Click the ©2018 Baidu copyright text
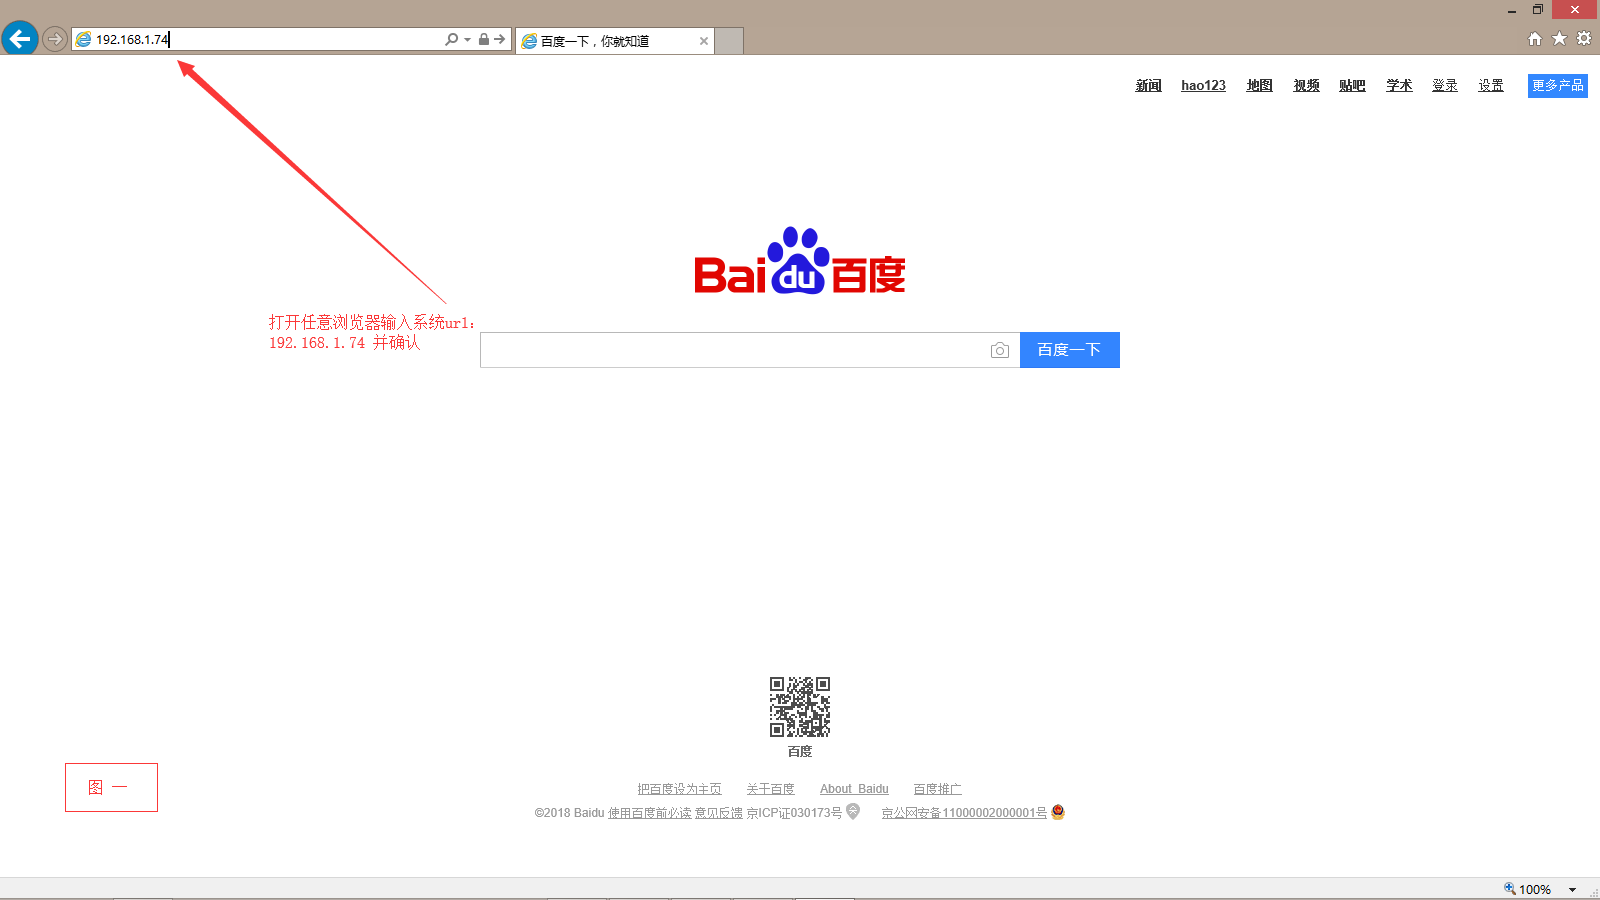The height and width of the screenshot is (900, 1600). [x=569, y=813]
